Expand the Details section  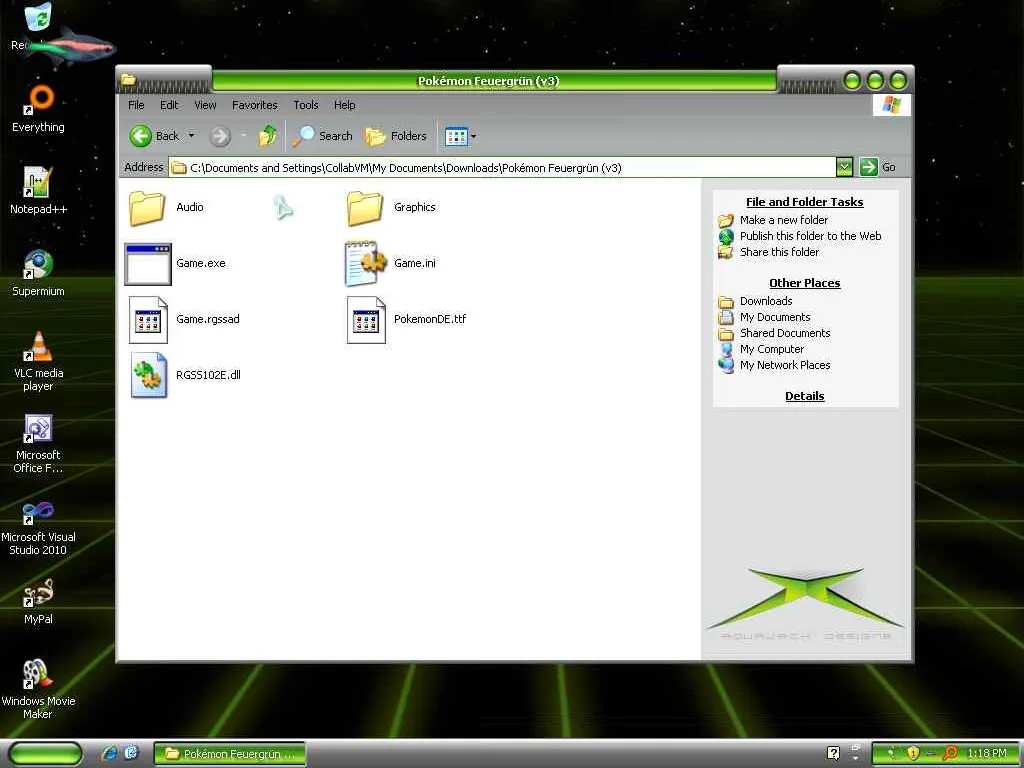[x=805, y=396]
